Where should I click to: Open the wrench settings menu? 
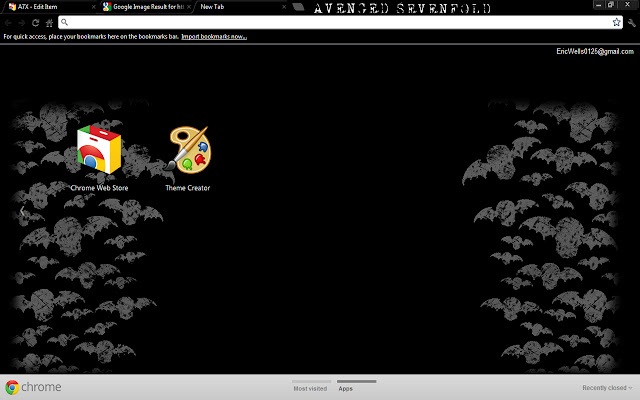pyautogui.click(x=632, y=23)
